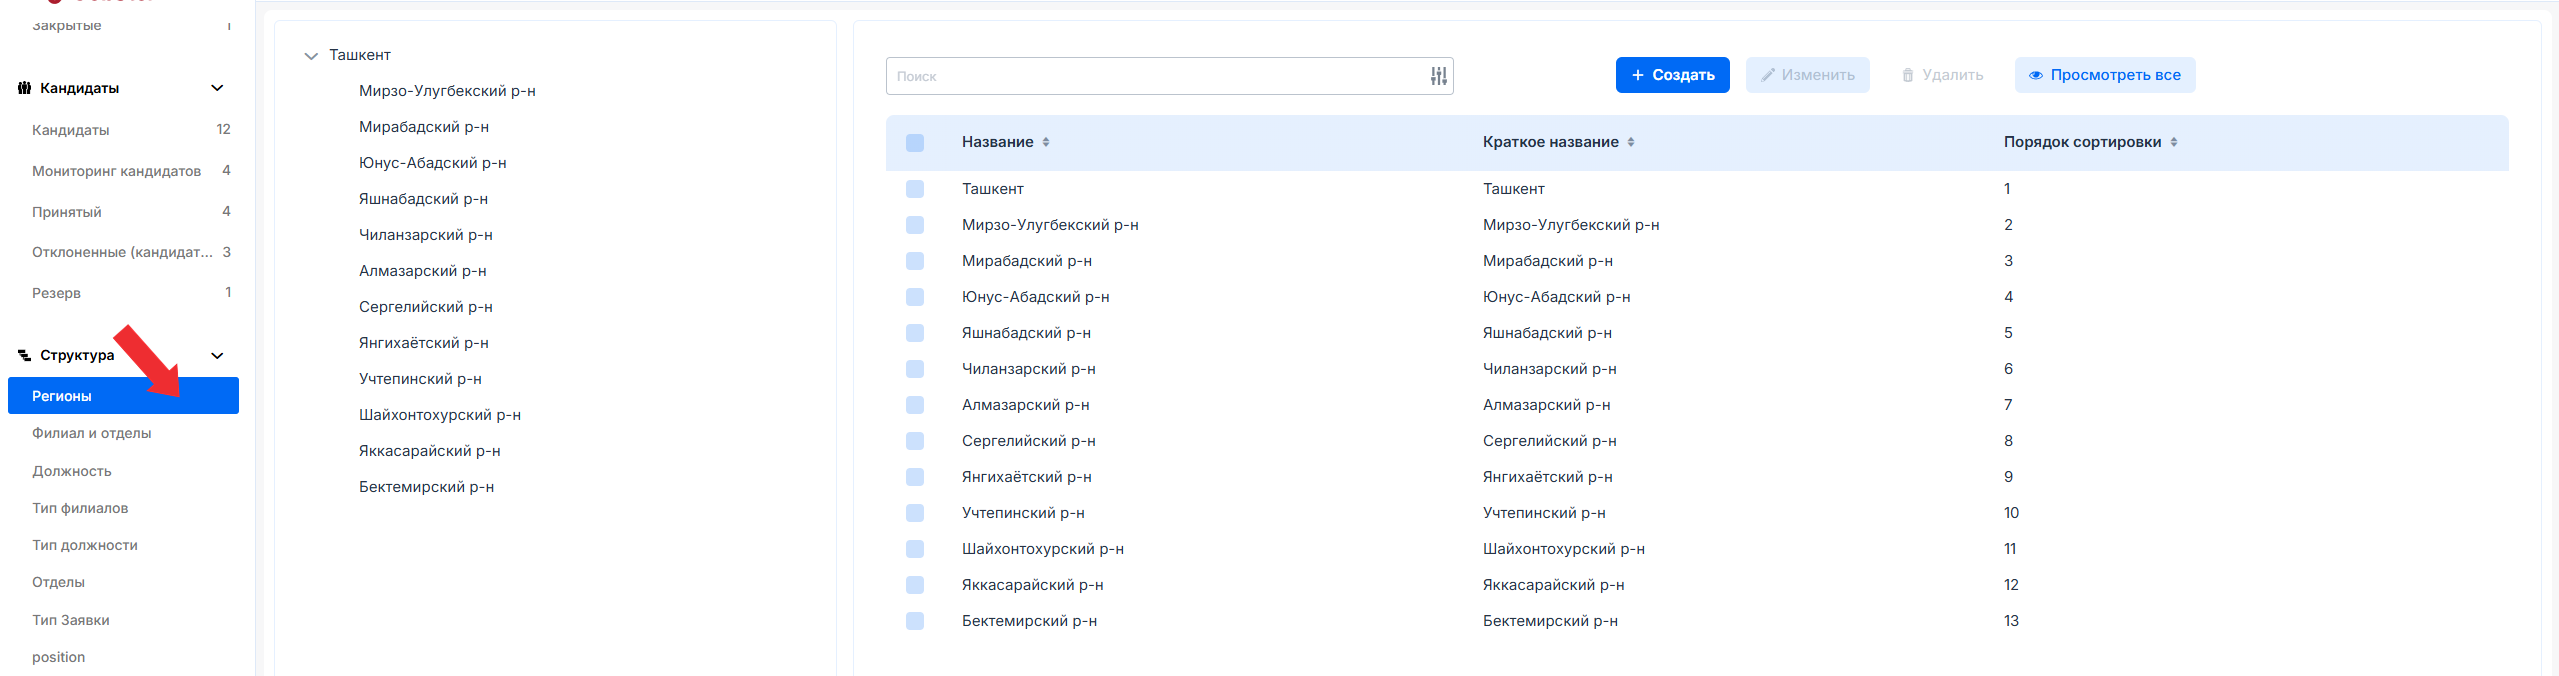Click Яккасарайский р-н in Краткое название column
Viewport: 2559px width, 676px height.
click(x=1554, y=585)
